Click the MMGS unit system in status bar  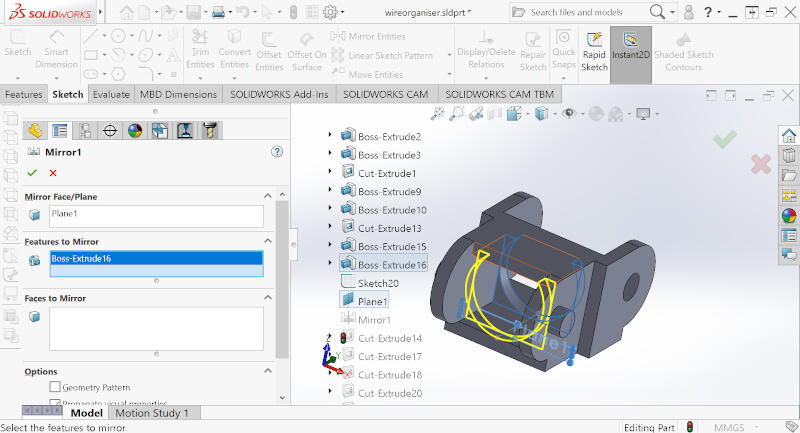pos(729,427)
